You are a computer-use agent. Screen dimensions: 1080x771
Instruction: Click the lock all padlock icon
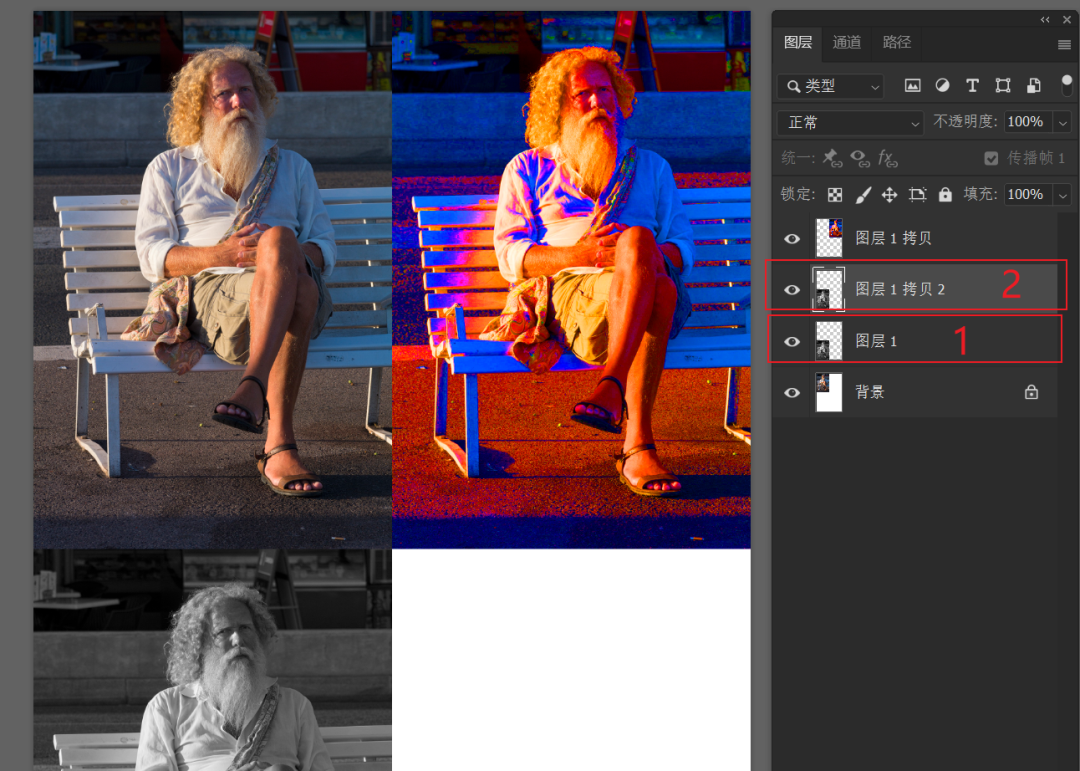point(945,194)
